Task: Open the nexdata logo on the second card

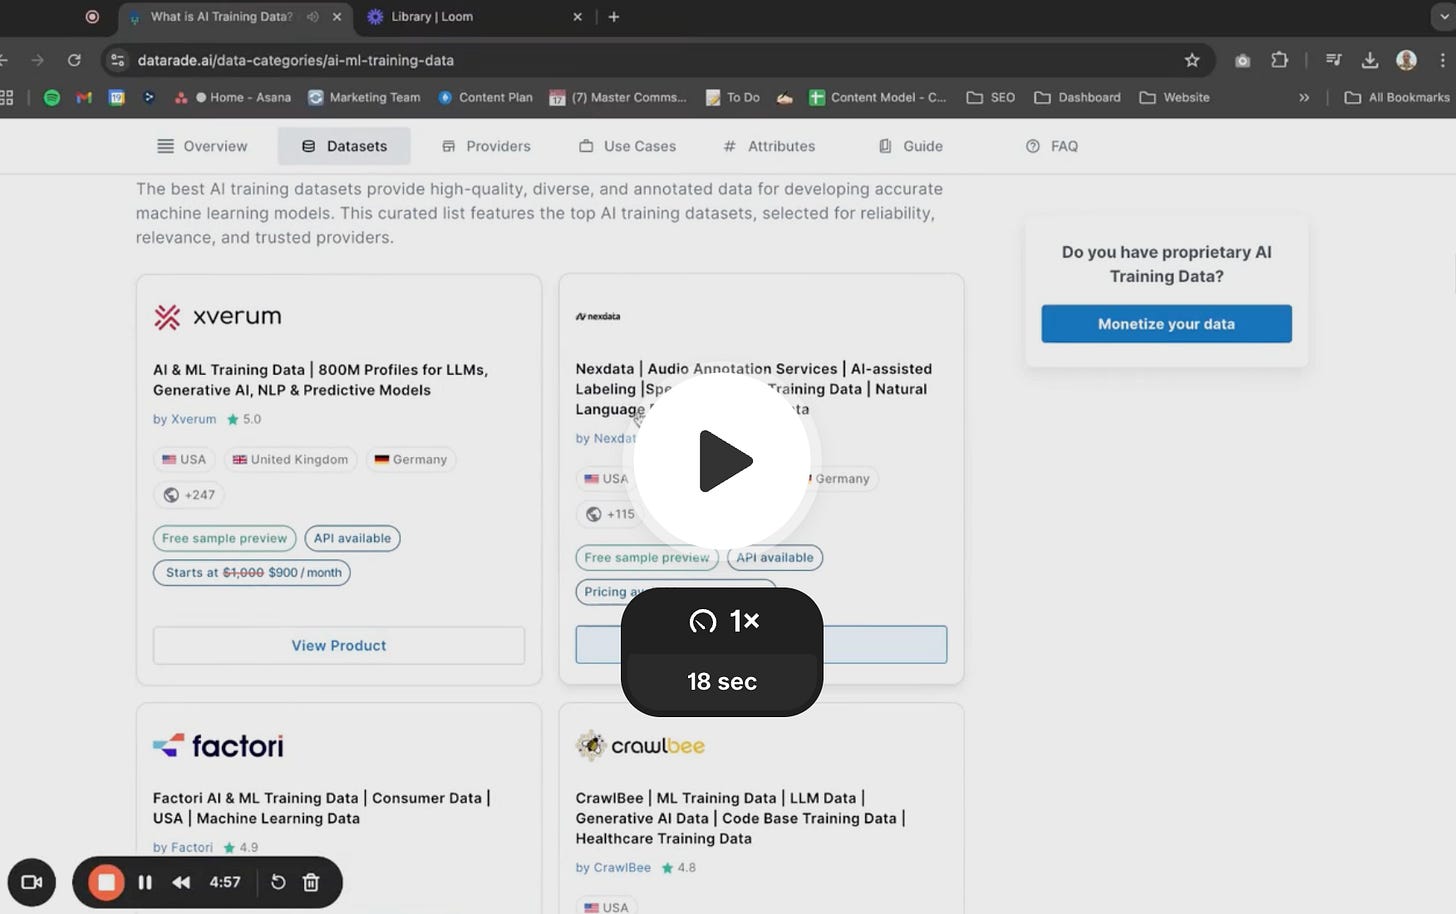Action: [x=598, y=316]
